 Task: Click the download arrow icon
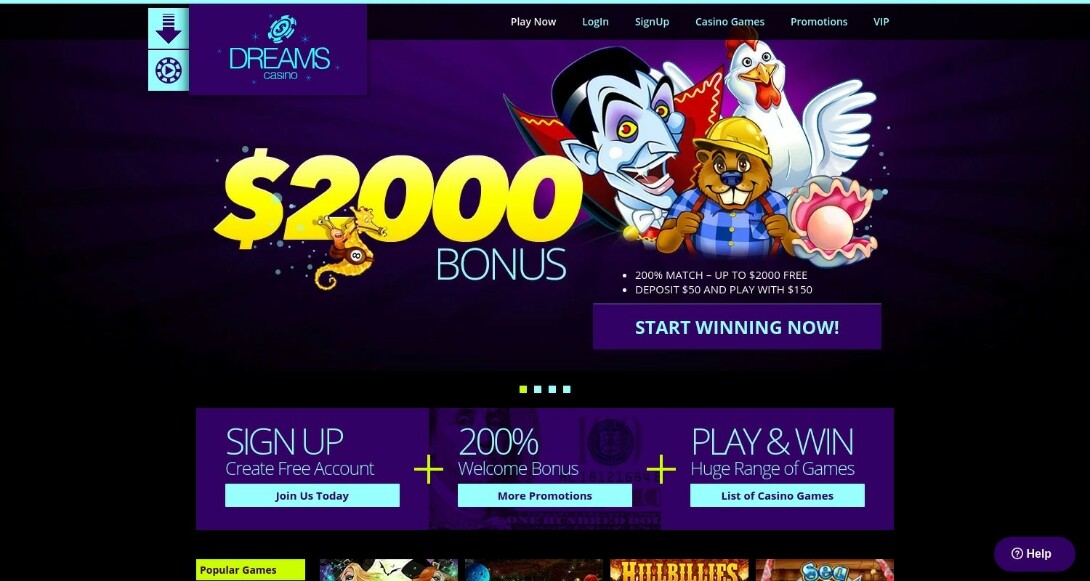168,28
